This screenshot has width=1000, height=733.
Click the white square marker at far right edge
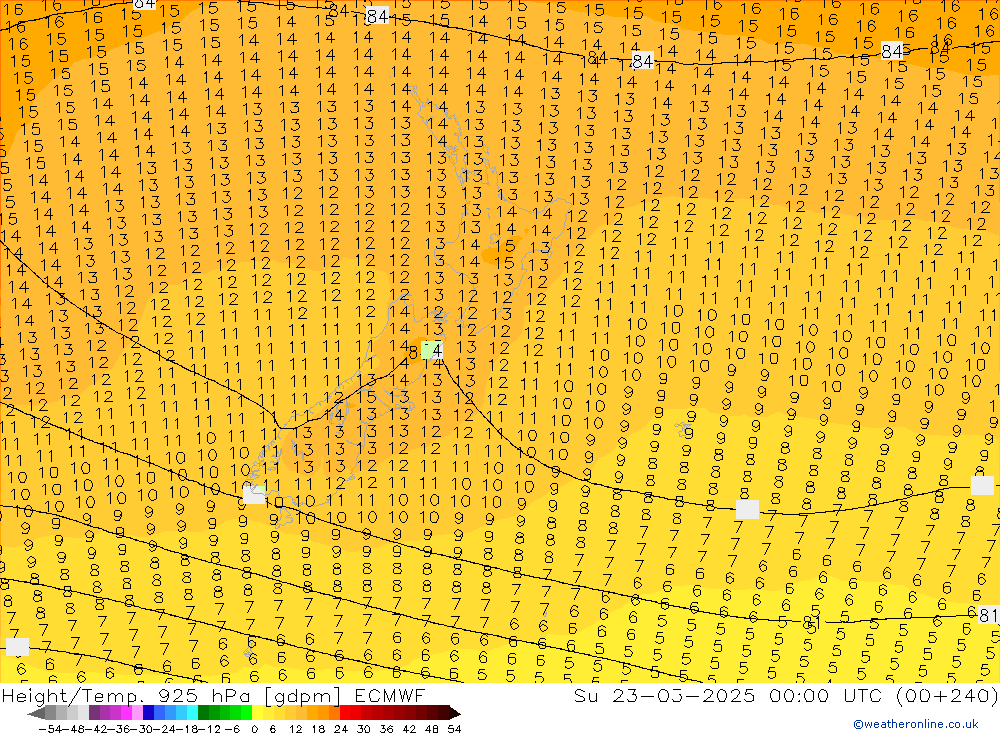983,486
